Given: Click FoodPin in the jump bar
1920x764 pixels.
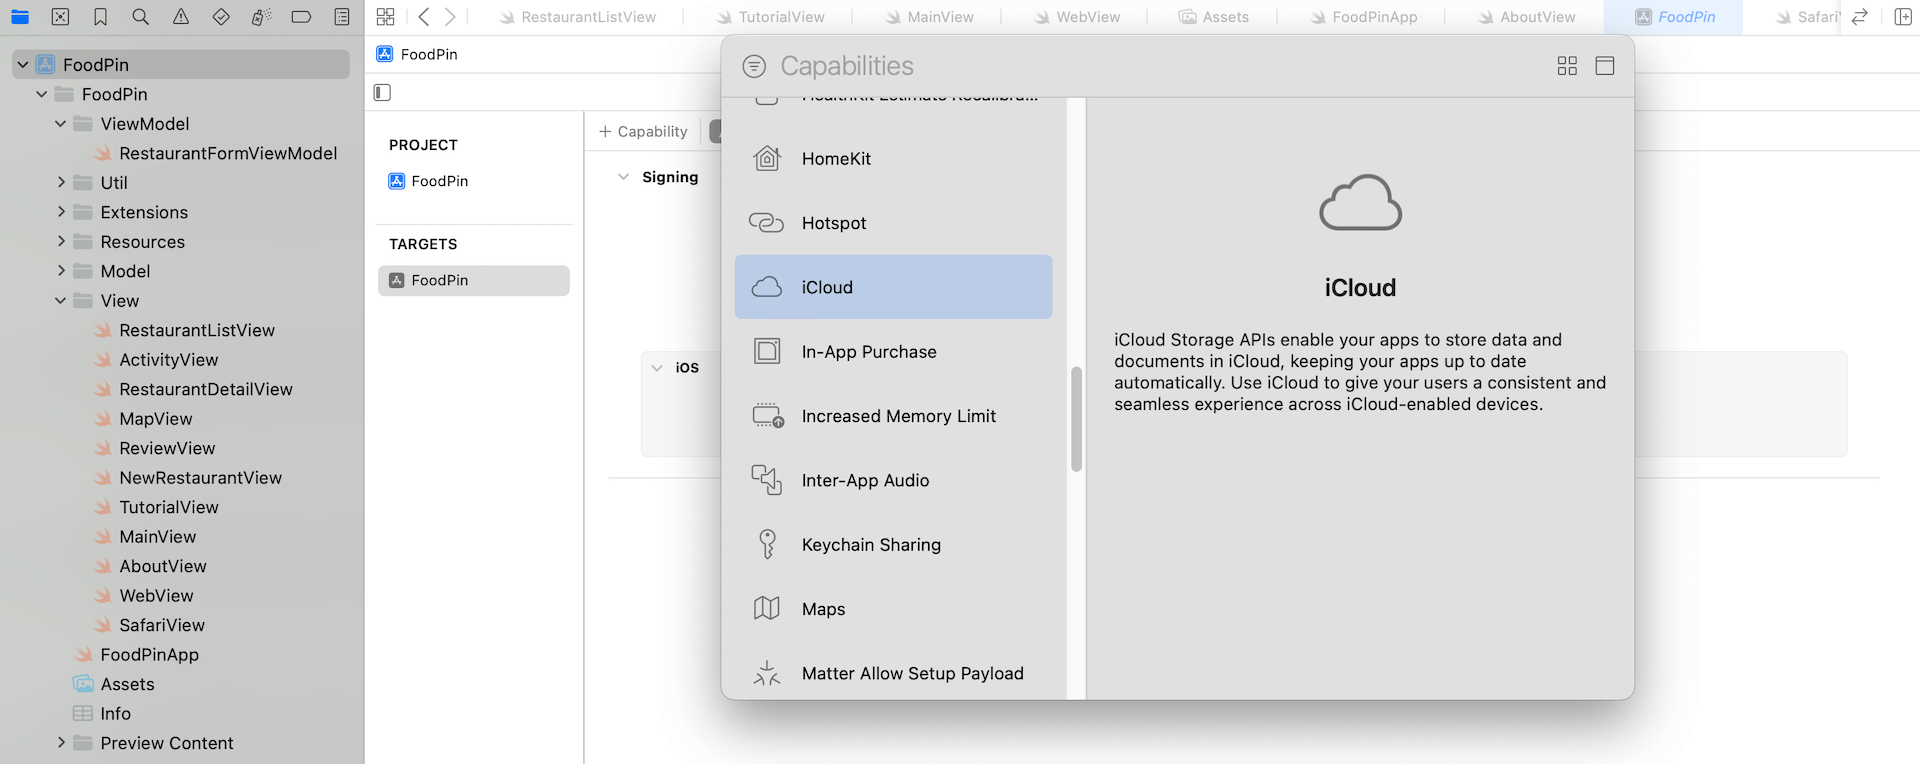Looking at the screenshot, I should pyautogui.click(x=417, y=54).
